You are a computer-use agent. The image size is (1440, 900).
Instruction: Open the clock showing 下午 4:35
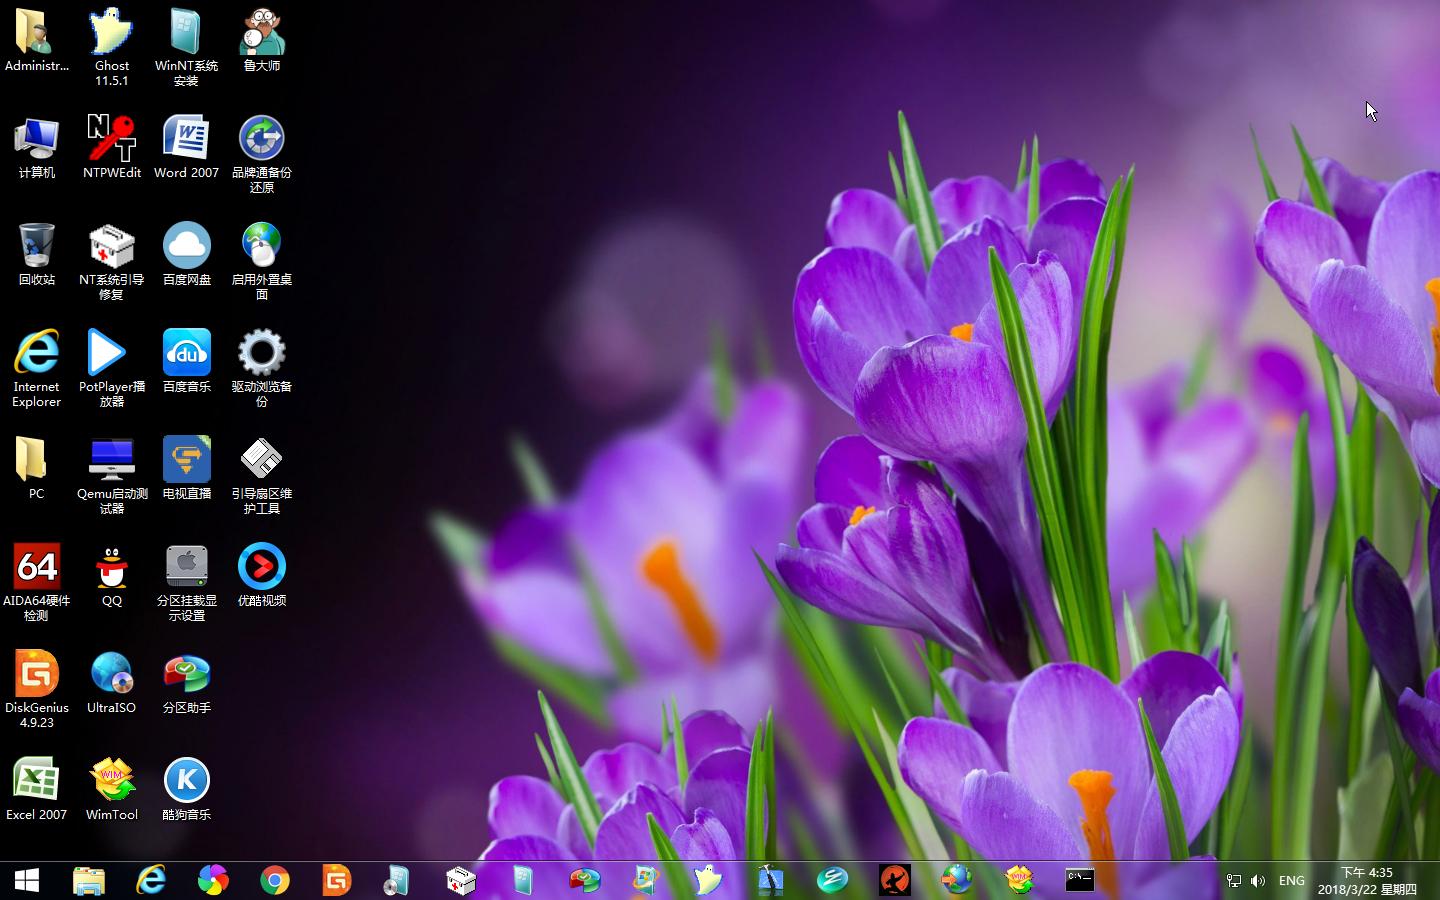[x=1367, y=881]
